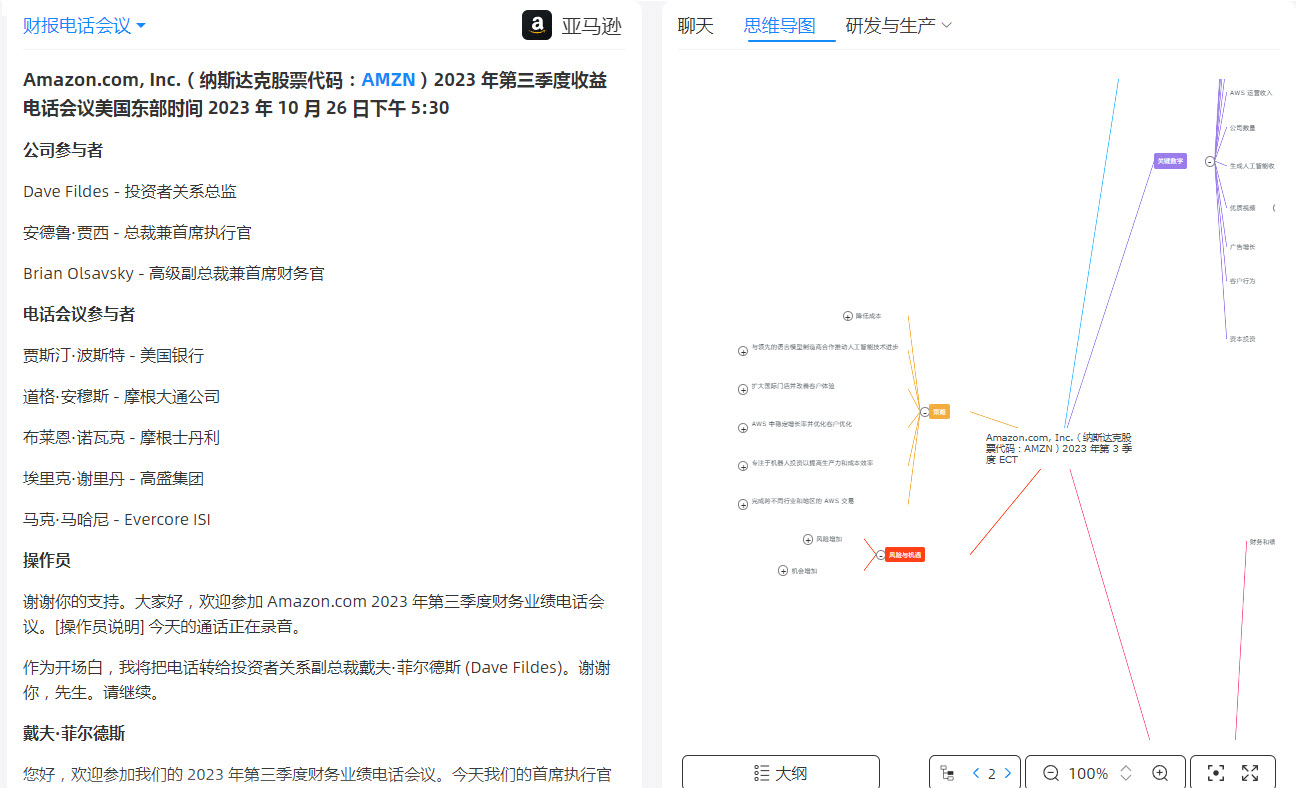This screenshot has width=1296, height=788.
Task: Go to next level with right chevron
Action: 1007,773
